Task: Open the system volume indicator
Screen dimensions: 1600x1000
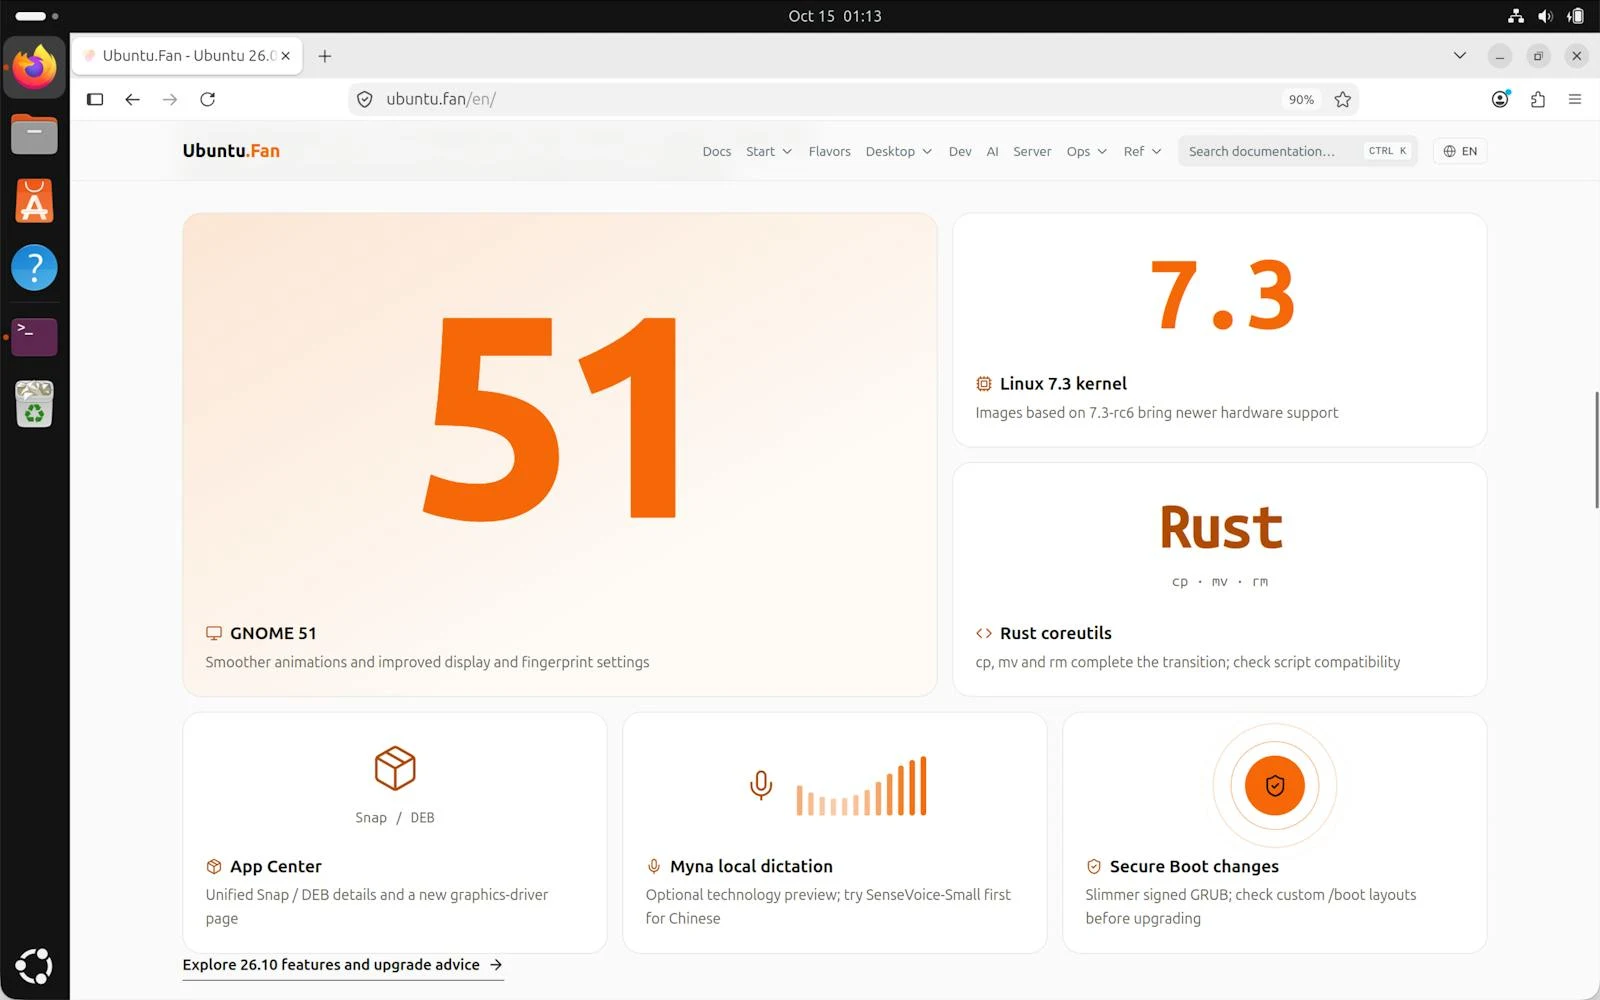Action: [x=1545, y=16]
